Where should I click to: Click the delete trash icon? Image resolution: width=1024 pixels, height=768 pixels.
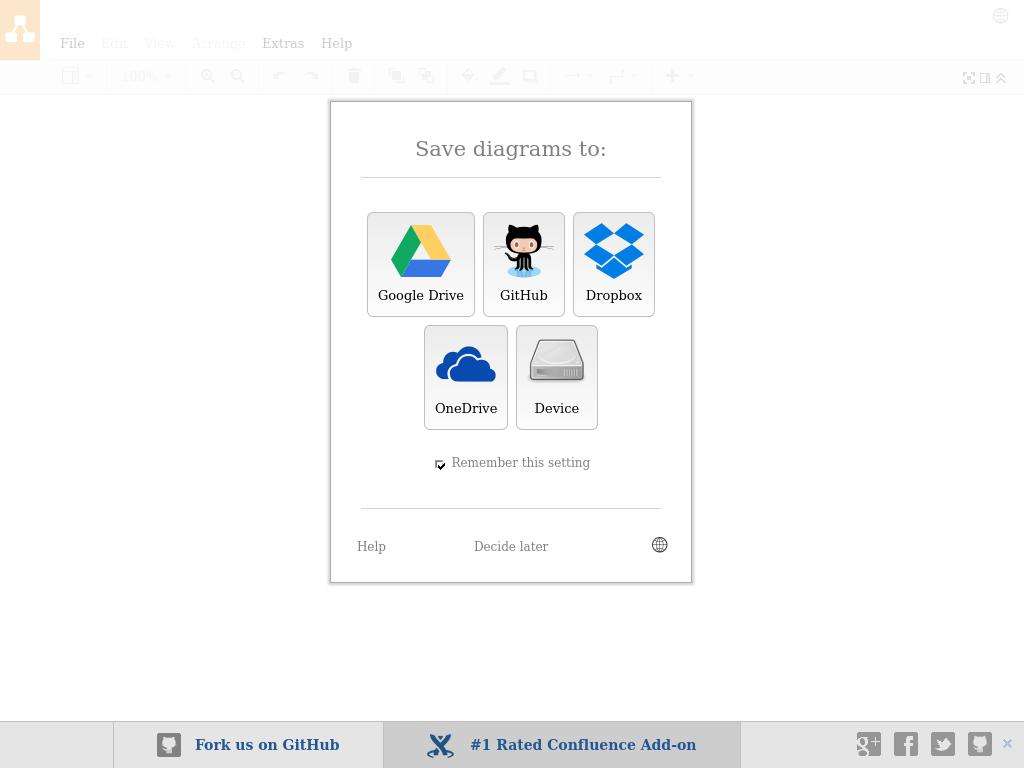pyautogui.click(x=353, y=76)
